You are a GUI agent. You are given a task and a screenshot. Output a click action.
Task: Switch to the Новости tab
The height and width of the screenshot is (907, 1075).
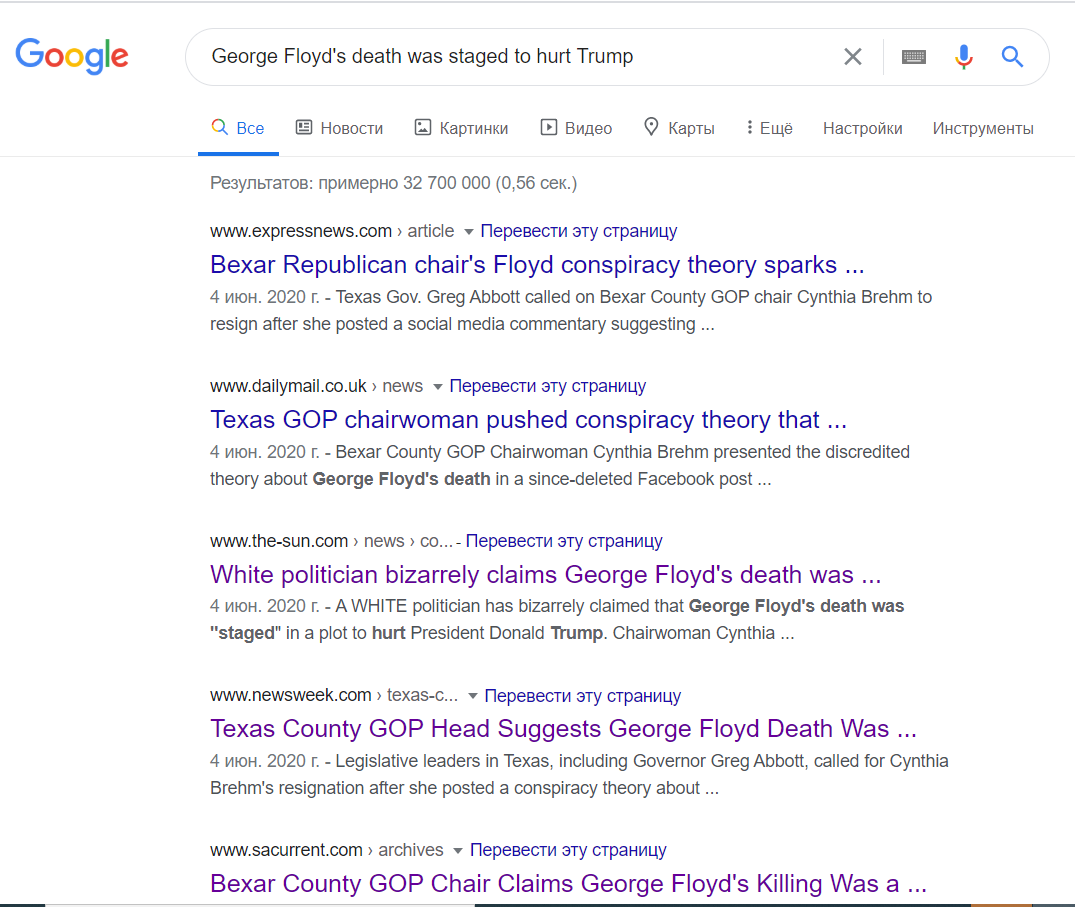339,128
